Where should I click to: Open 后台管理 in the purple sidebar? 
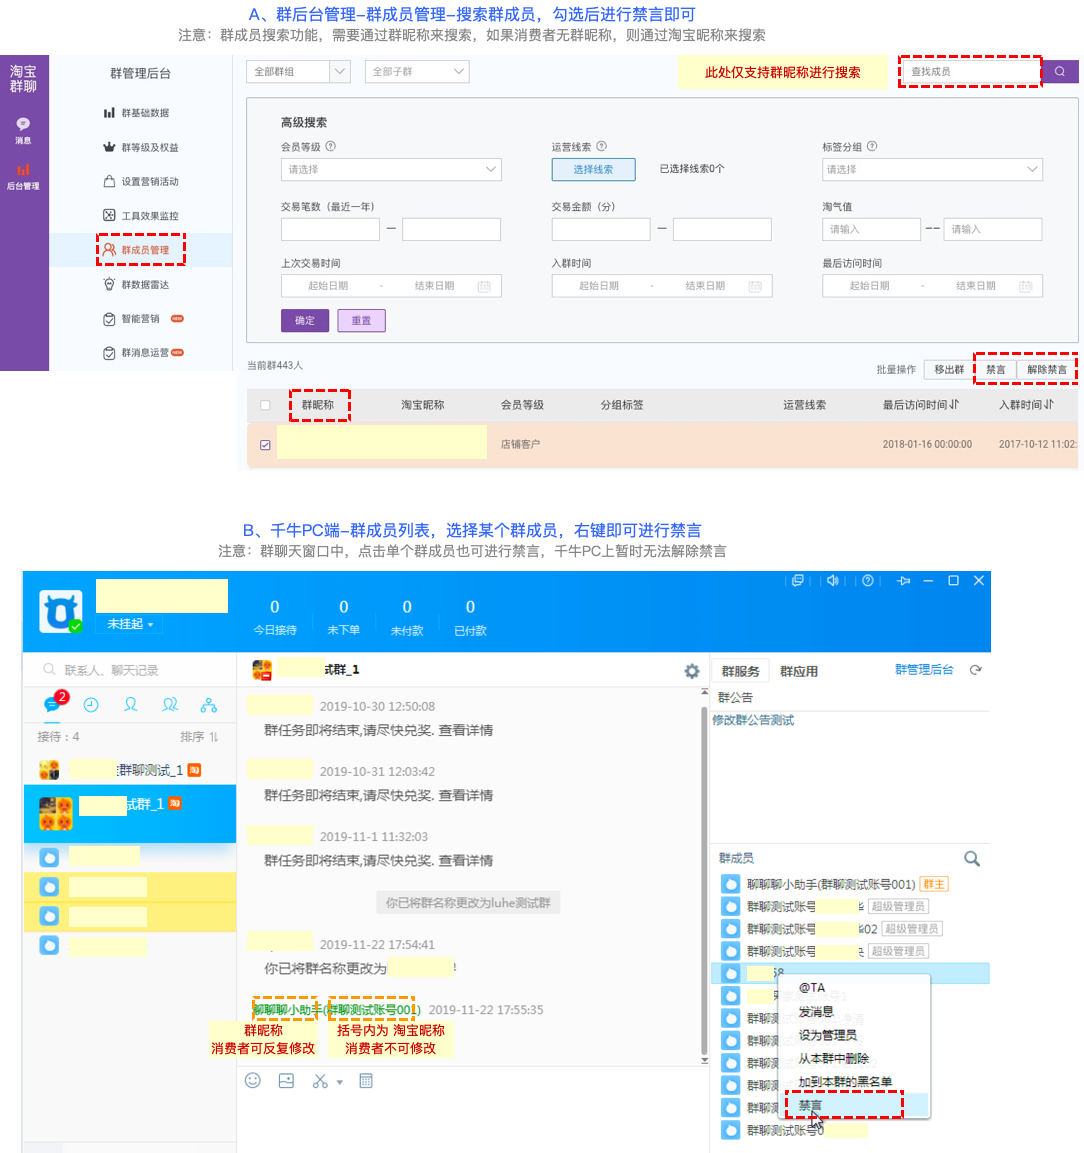[x=24, y=176]
